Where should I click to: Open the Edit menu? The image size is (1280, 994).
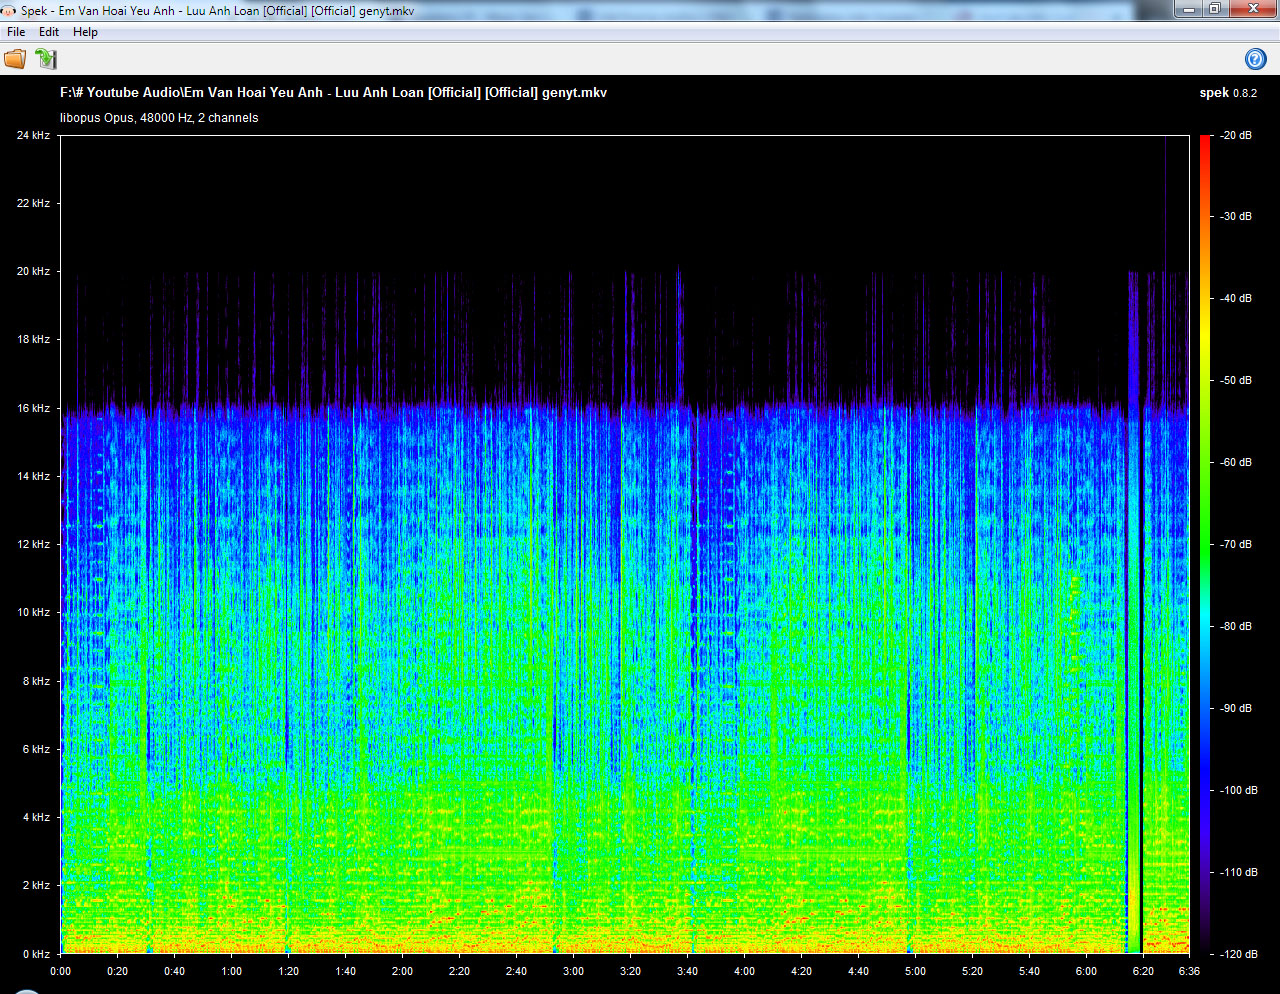49,32
